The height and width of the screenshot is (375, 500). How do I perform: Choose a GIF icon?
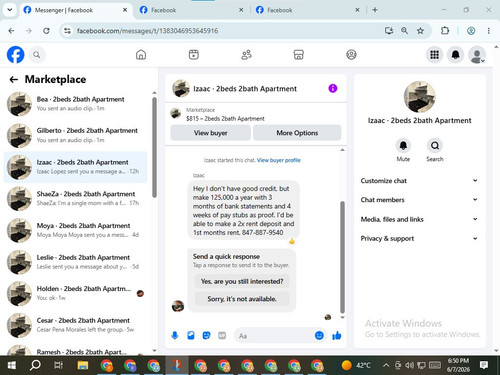coord(222,335)
